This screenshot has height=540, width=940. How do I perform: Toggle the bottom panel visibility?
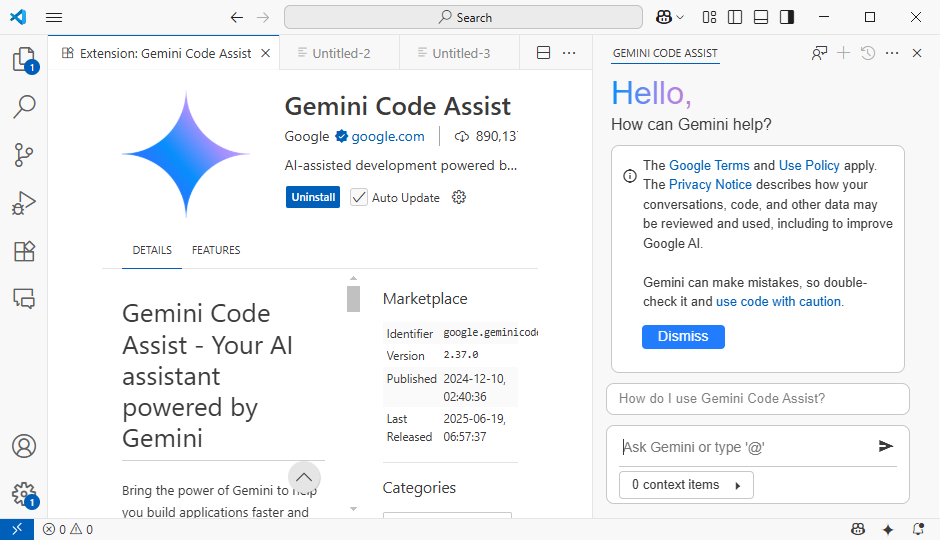click(761, 17)
